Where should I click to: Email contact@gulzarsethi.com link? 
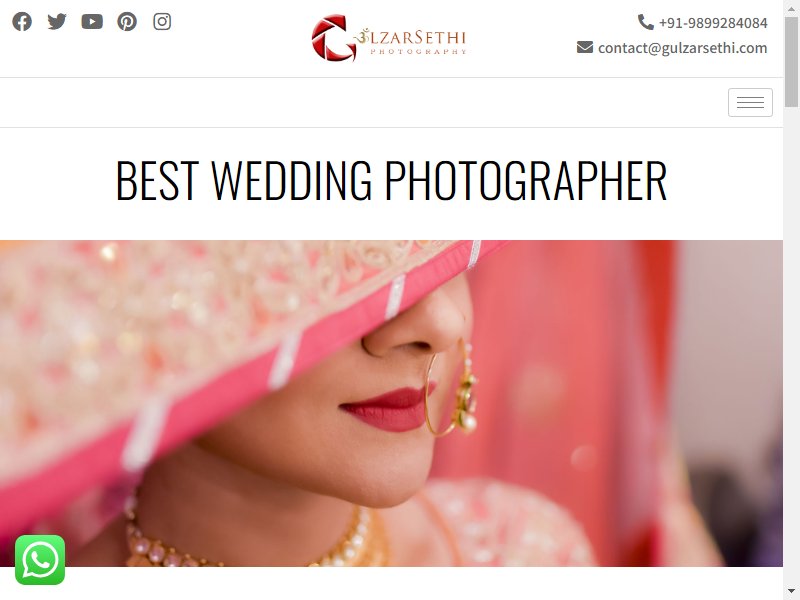point(682,48)
